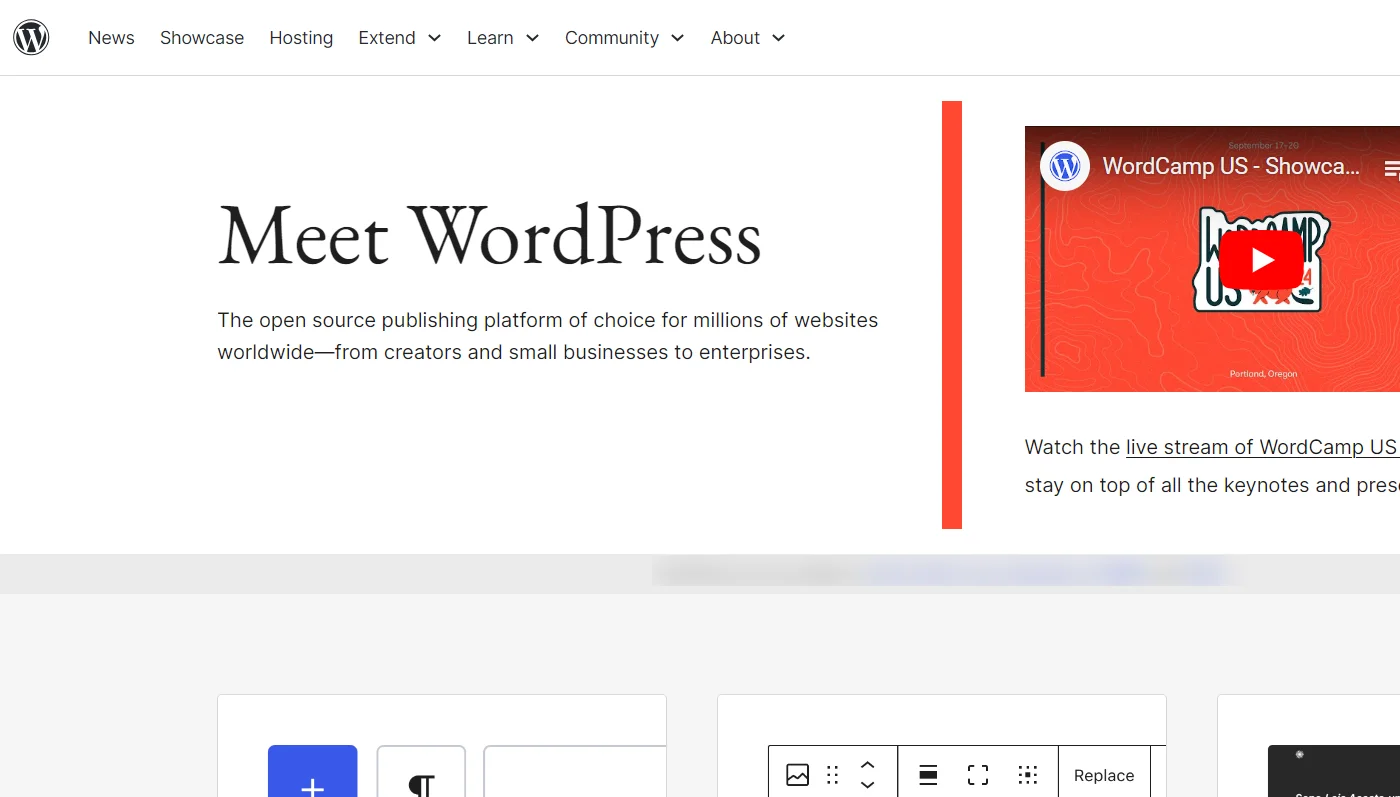This screenshot has height=797, width=1400.
Task: Click the blue plus add-block button
Action: pyautogui.click(x=312, y=771)
